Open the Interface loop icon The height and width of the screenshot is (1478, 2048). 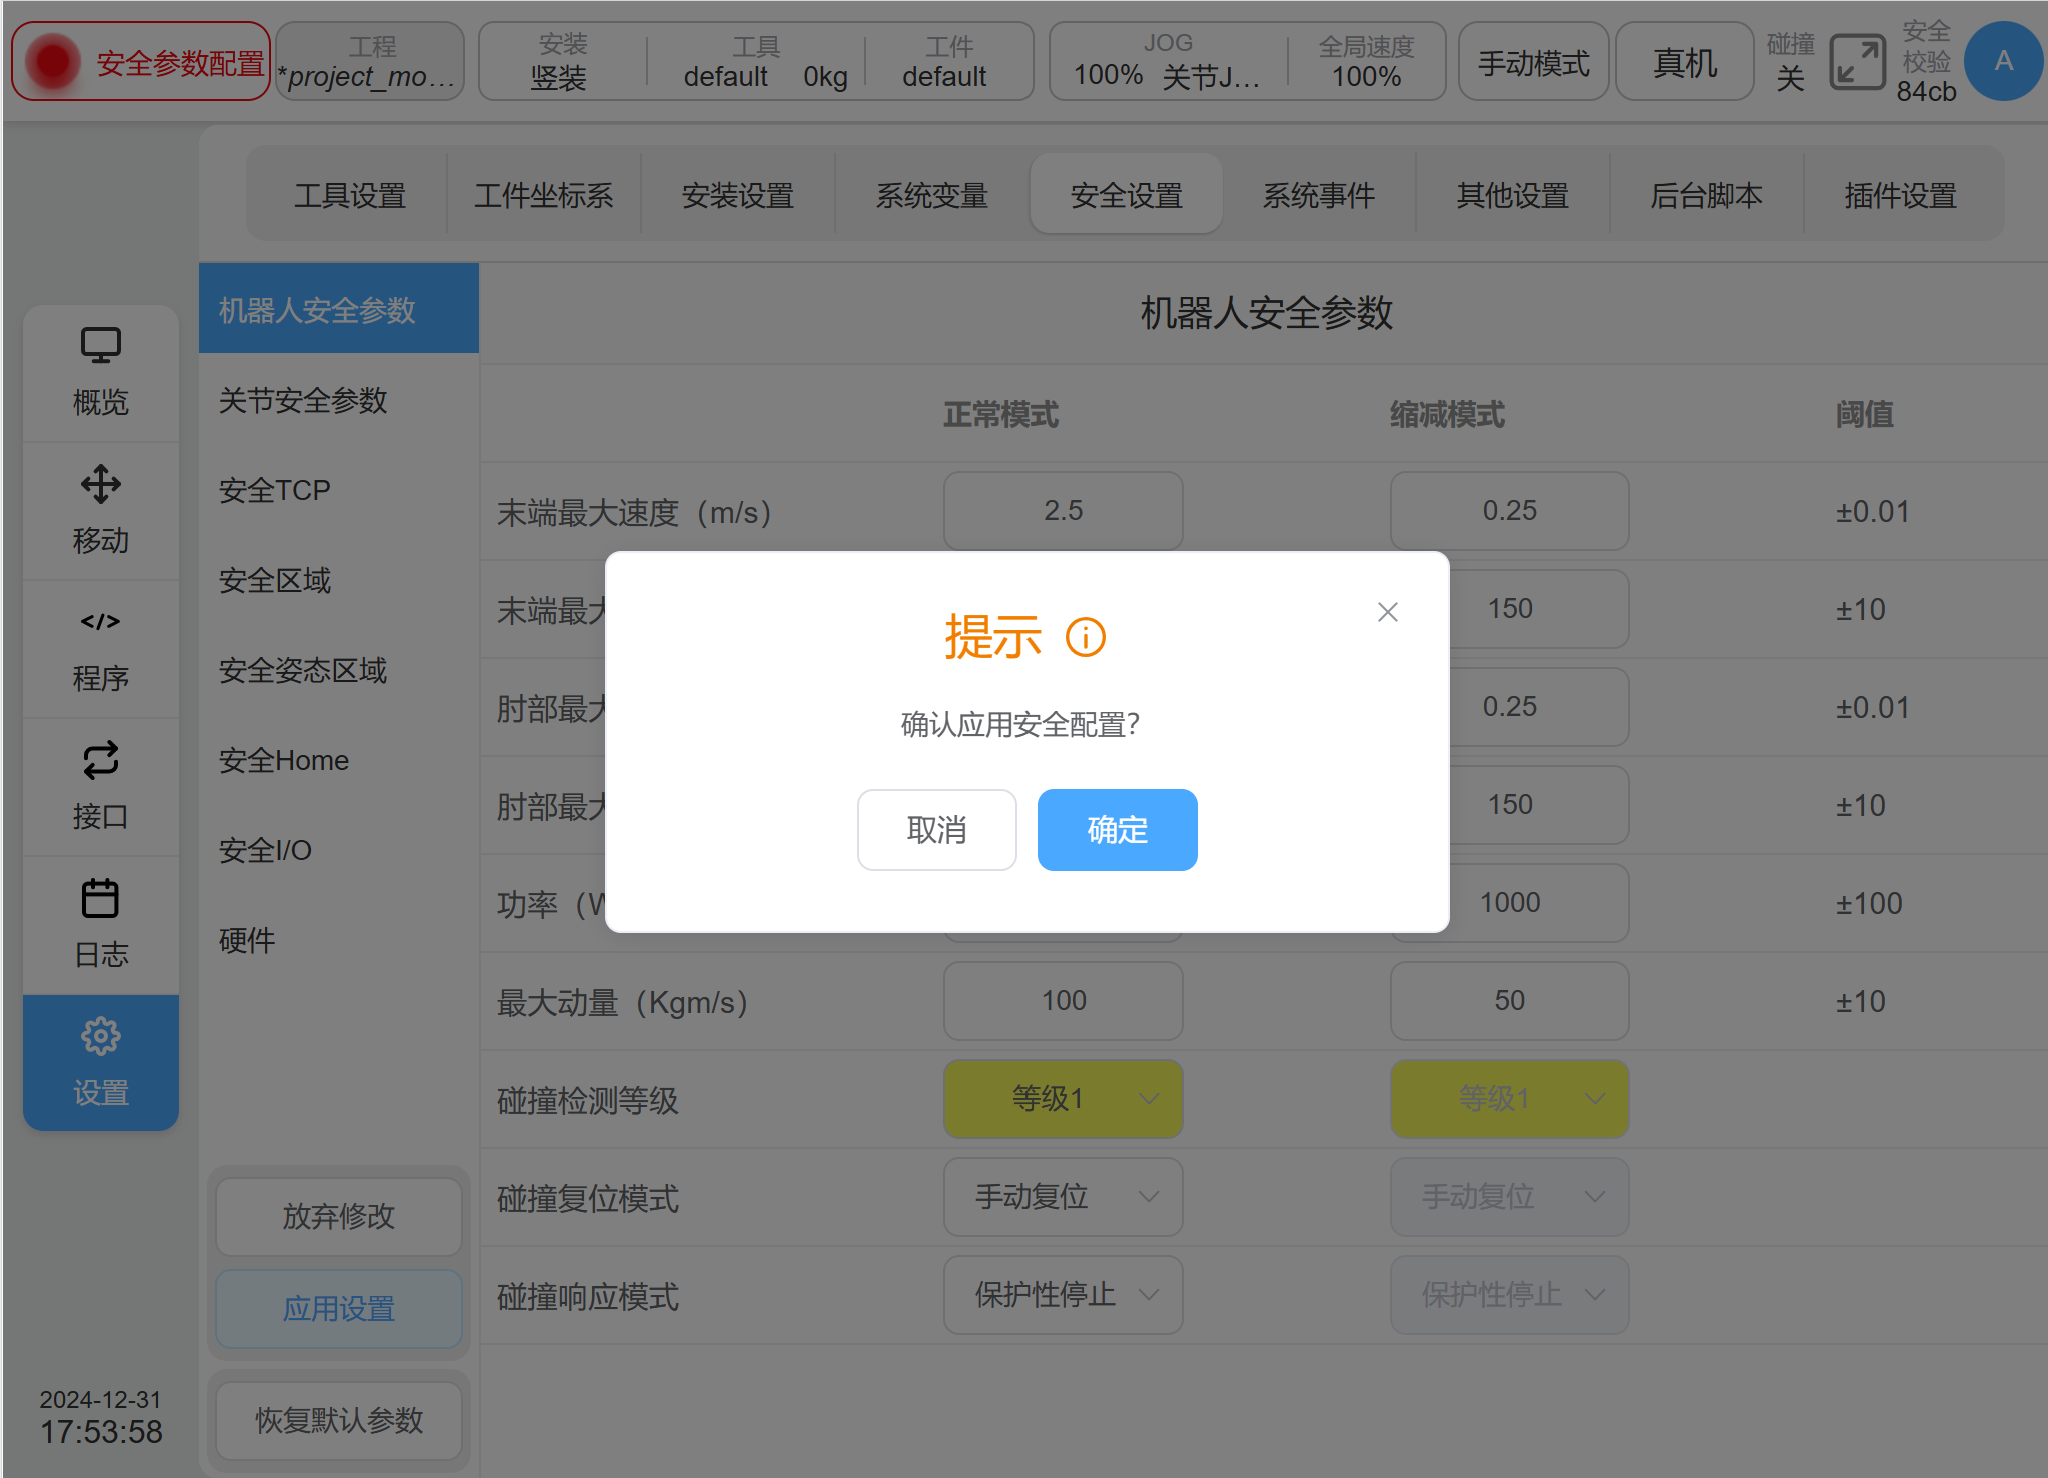(100, 760)
